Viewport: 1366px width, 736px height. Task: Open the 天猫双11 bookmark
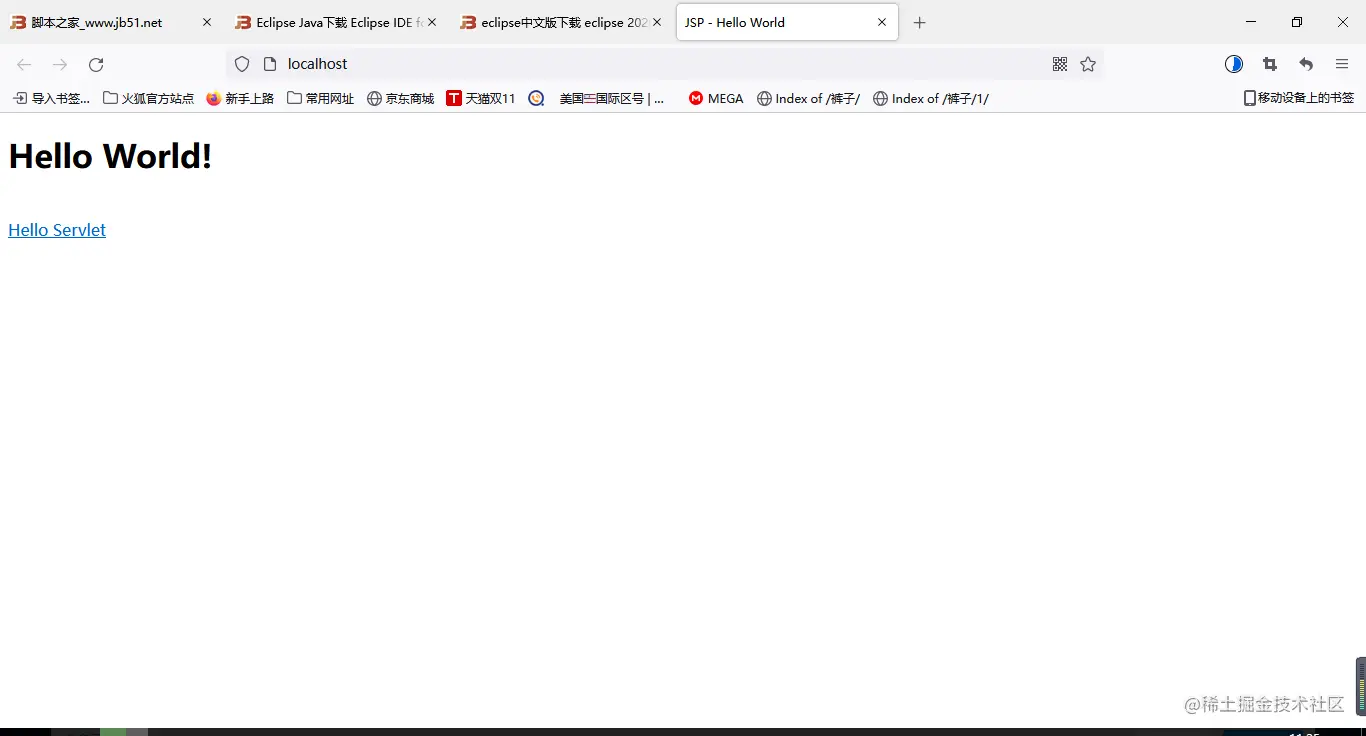point(481,98)
